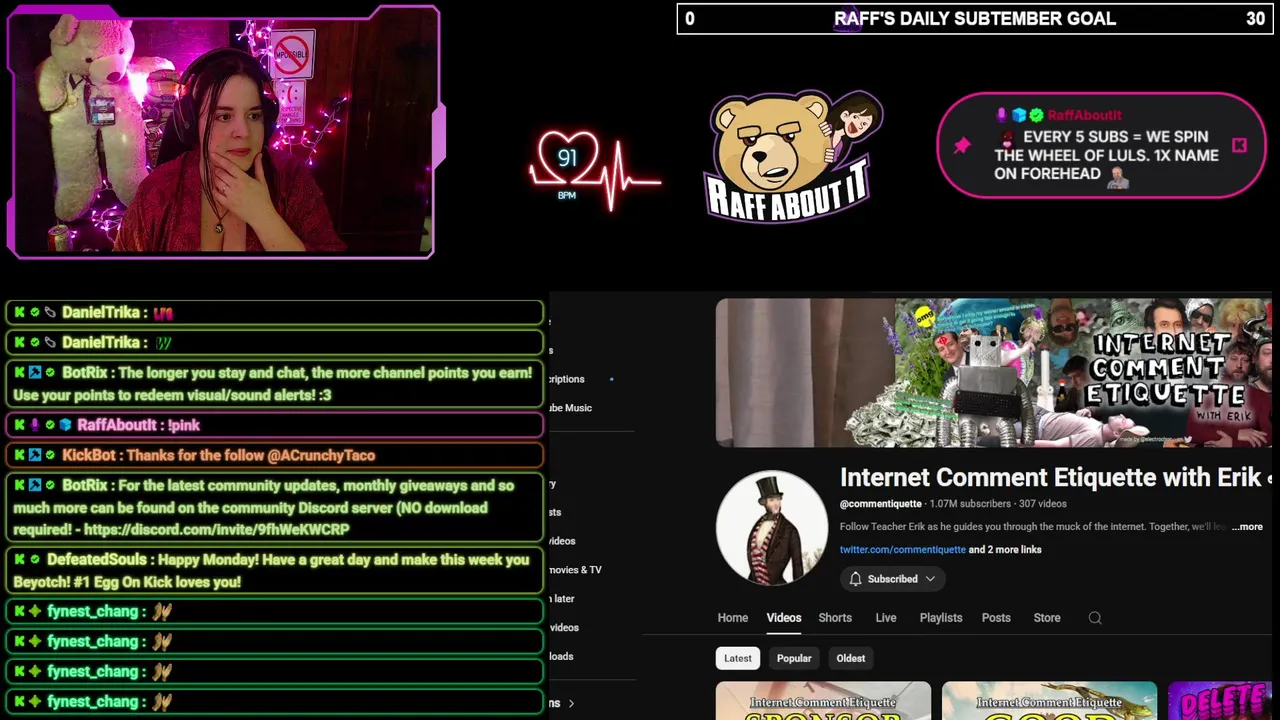Image resolution: width=1280 pixels, height=720 pixels.
Task: Click the Internet Comment Etiquette channel banner
Action: (994, 372)
